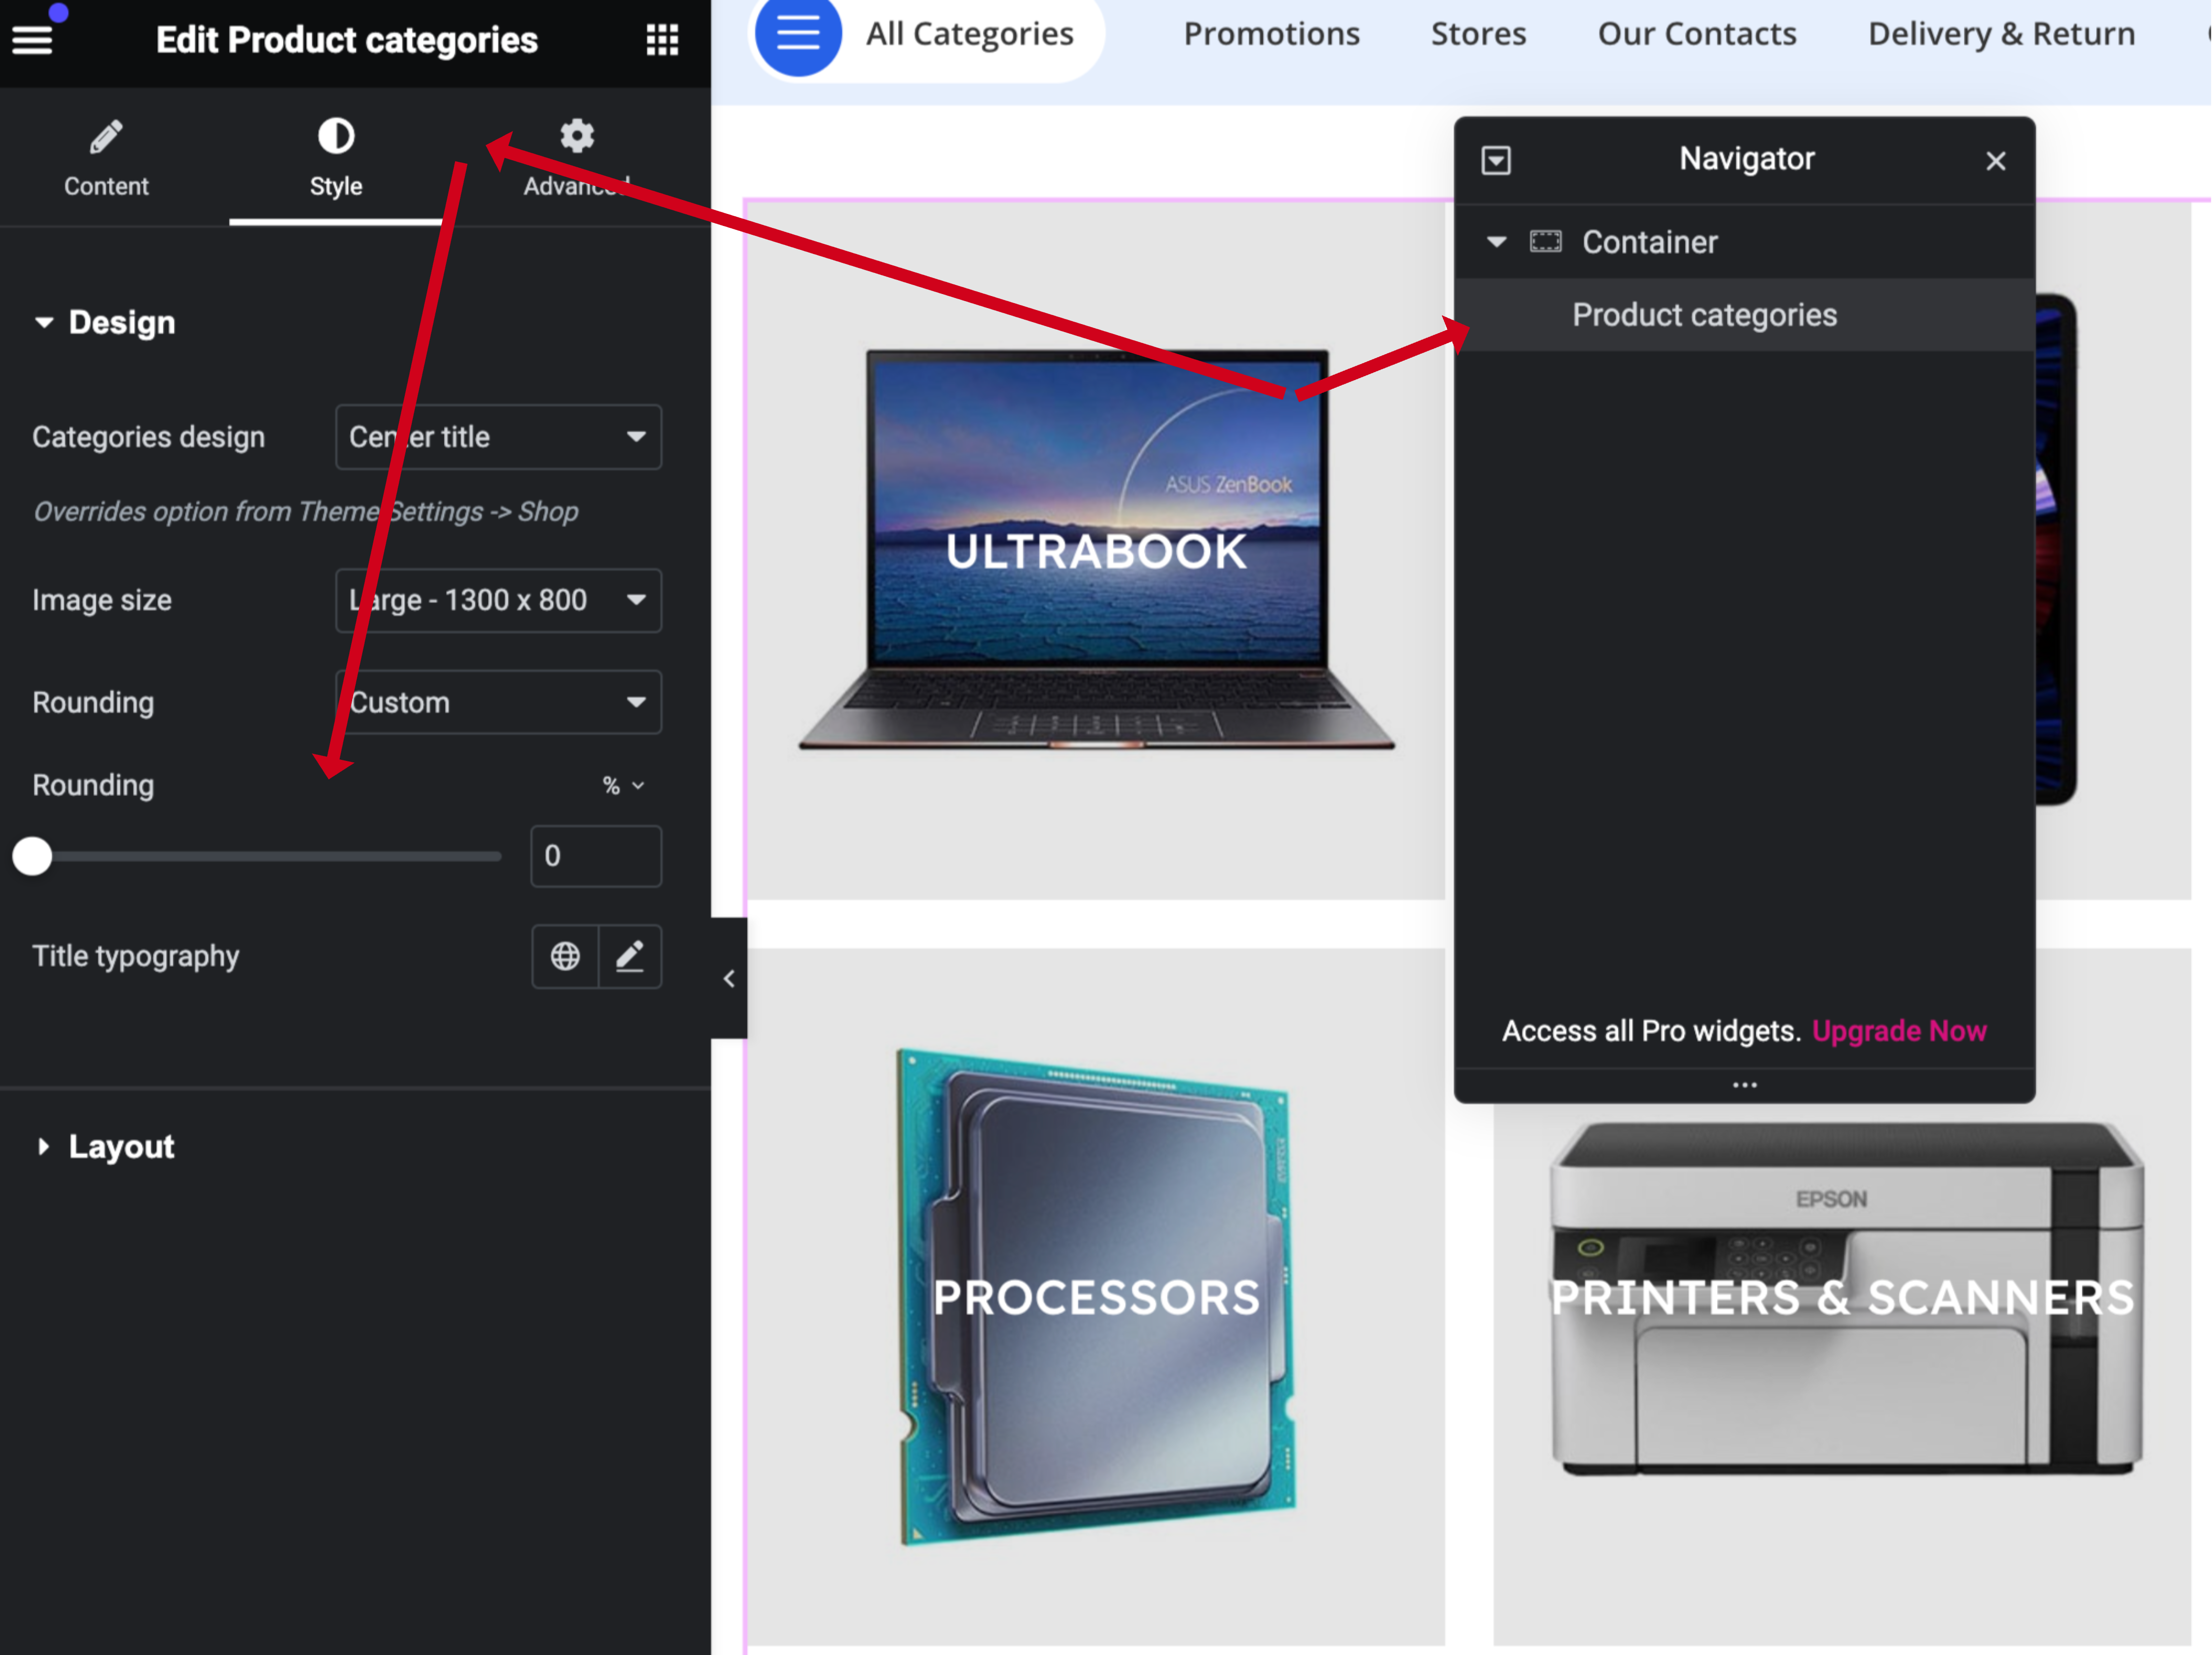Dock the Navigator panel icon
2212x1655 pixels.
point(1496,160)
